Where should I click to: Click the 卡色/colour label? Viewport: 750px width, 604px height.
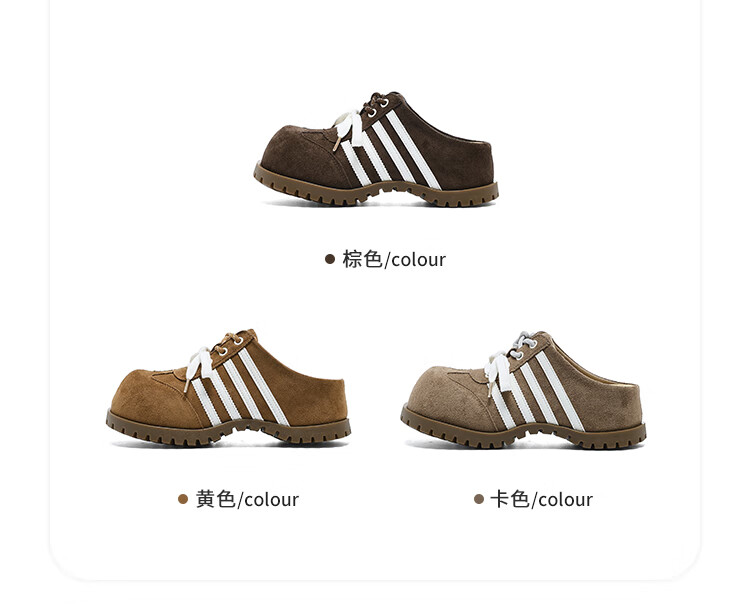[542, 499]
